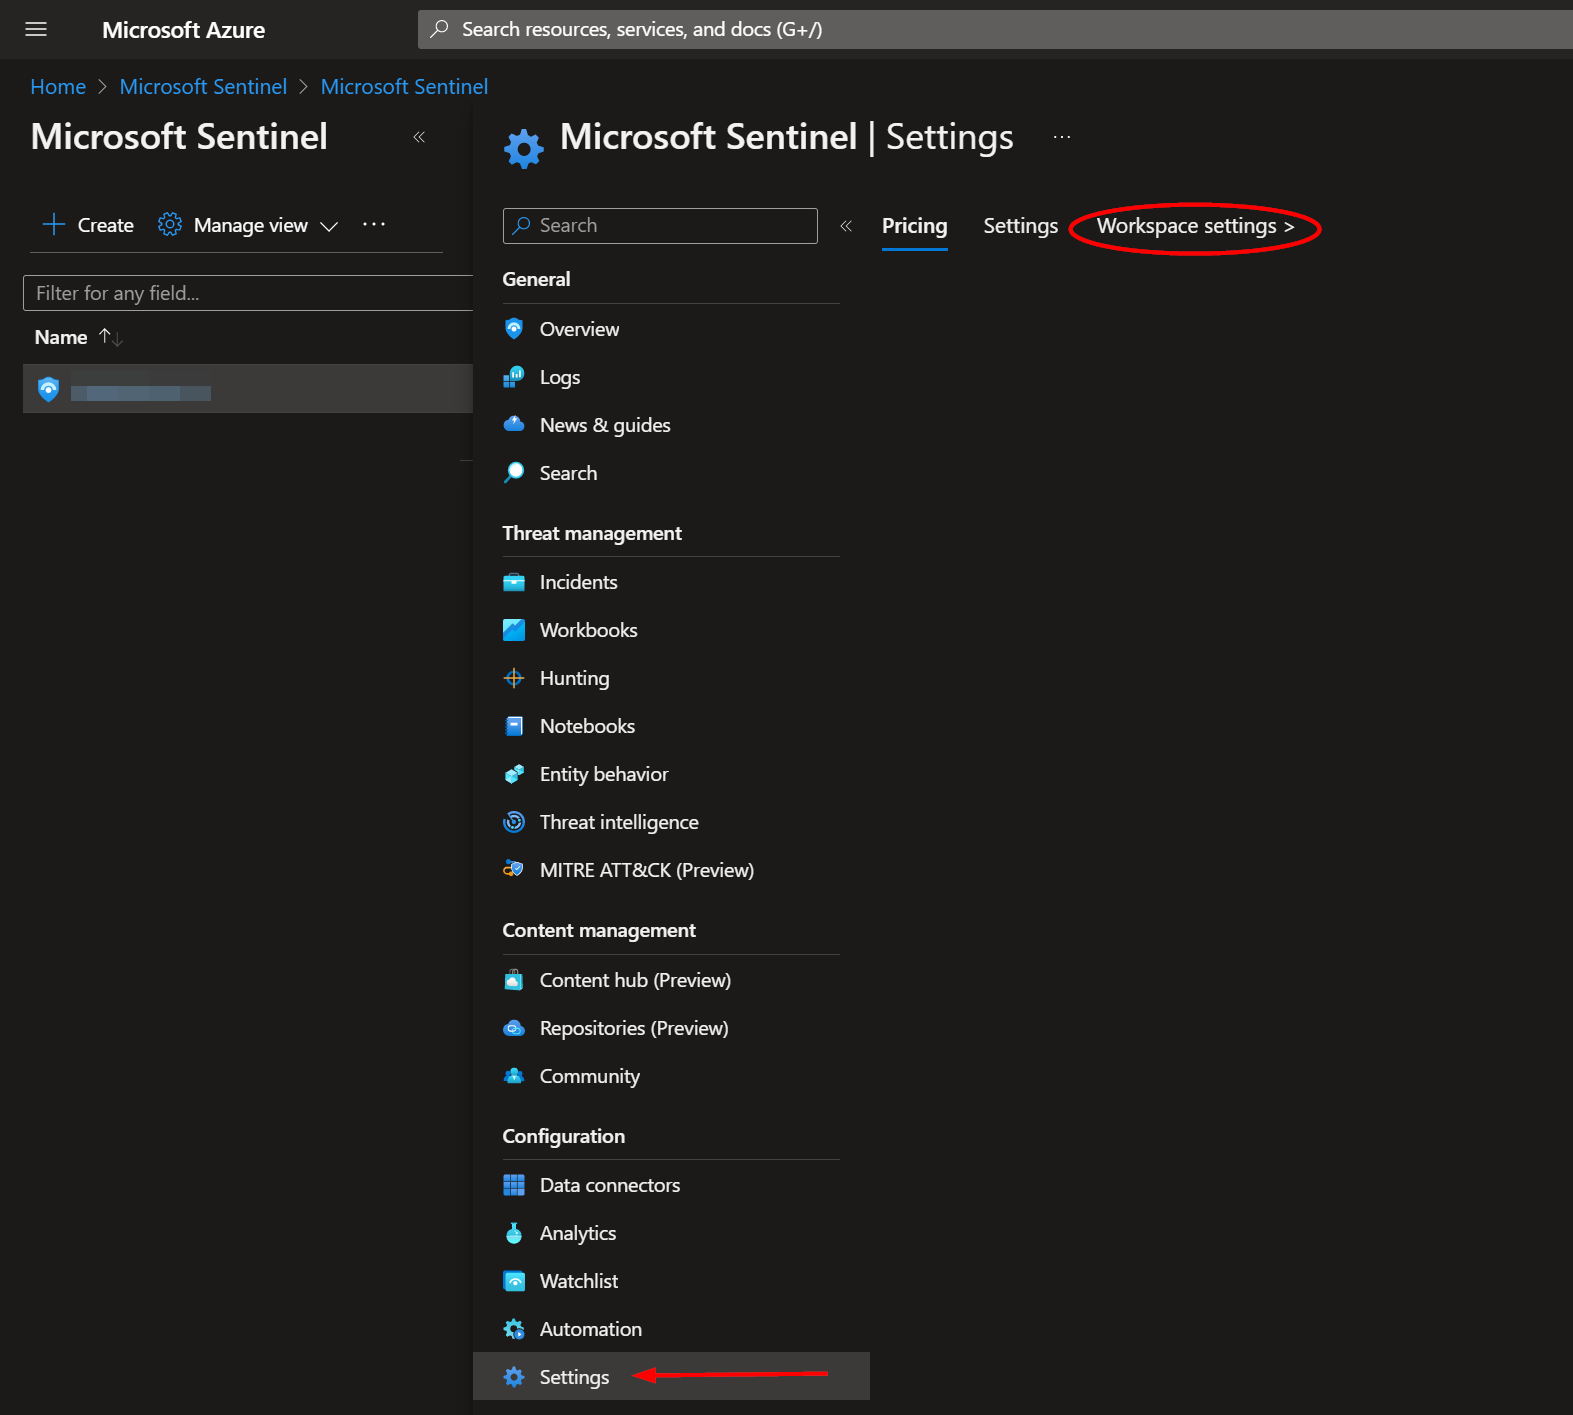Sort by Name column arrows
The image size is (1573, 1415).
click(x=111, y=337)
